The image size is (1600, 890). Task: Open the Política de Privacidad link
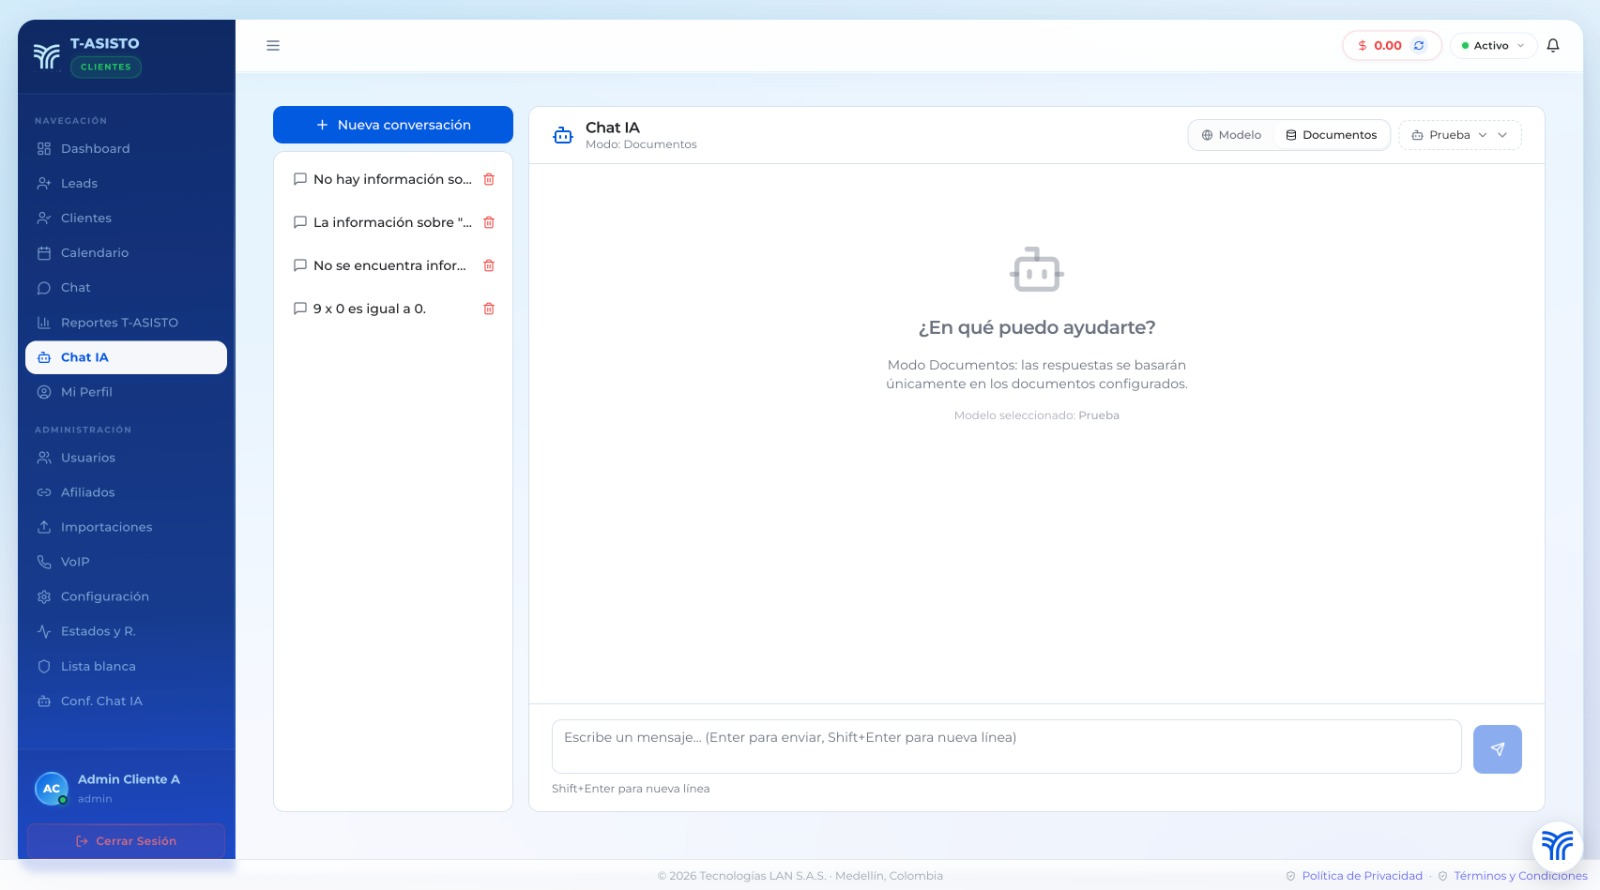point(1361,876)
